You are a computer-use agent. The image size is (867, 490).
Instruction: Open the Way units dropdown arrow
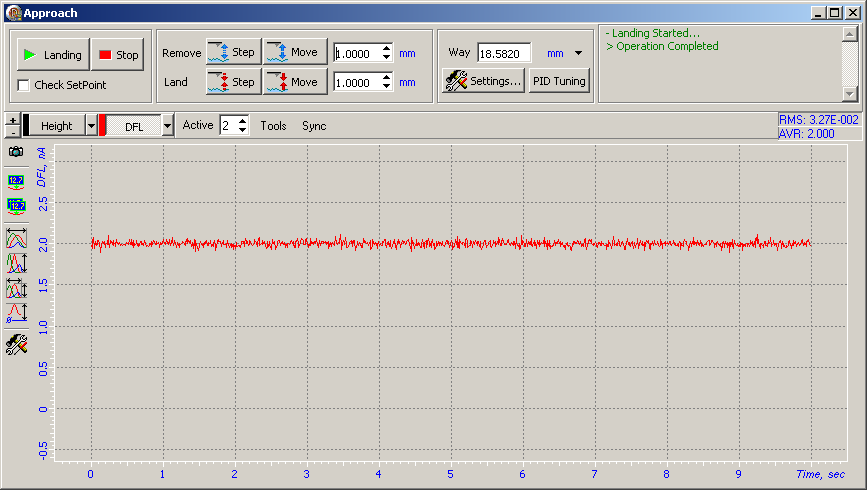tap(578, 53)
